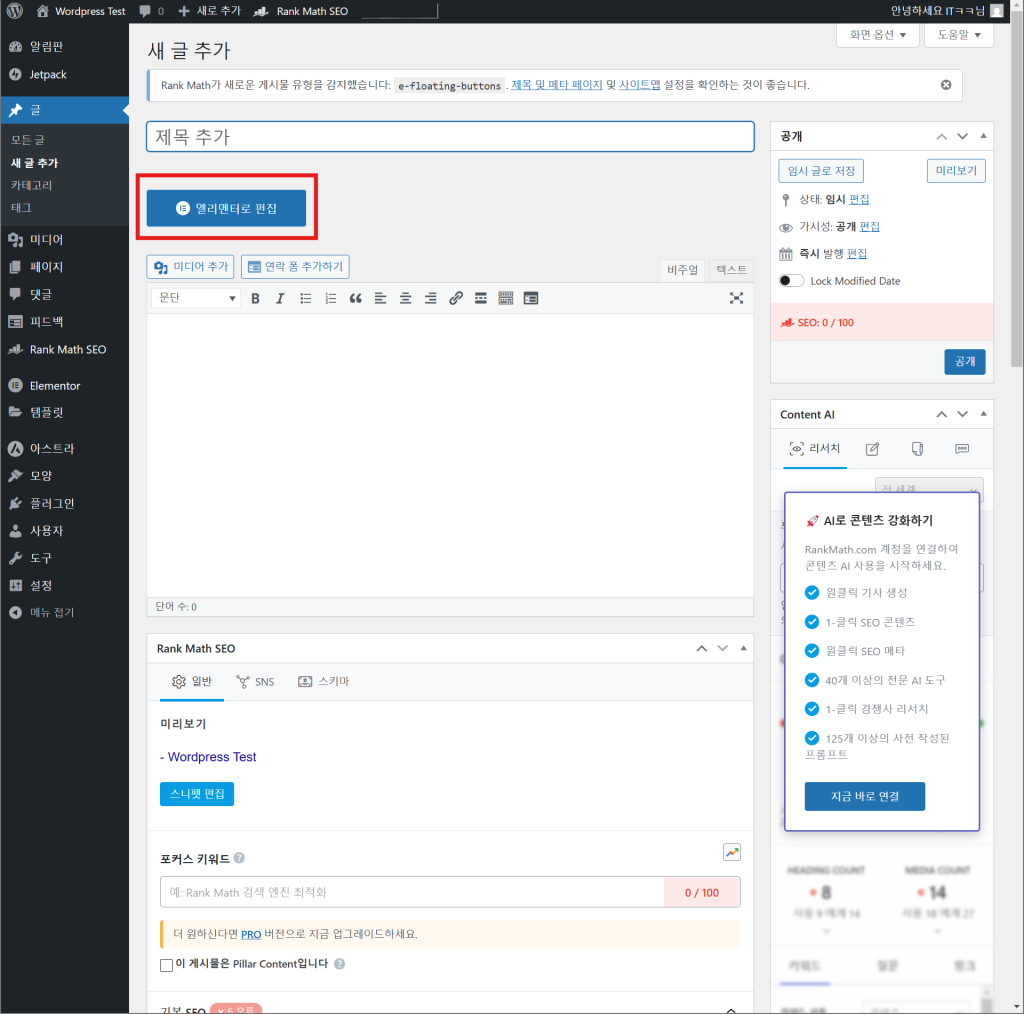The height and width of the screenshot is (1014, 1024).
Task: Click the help icon next to Pillar Content
Action: (x=340, y=964)
